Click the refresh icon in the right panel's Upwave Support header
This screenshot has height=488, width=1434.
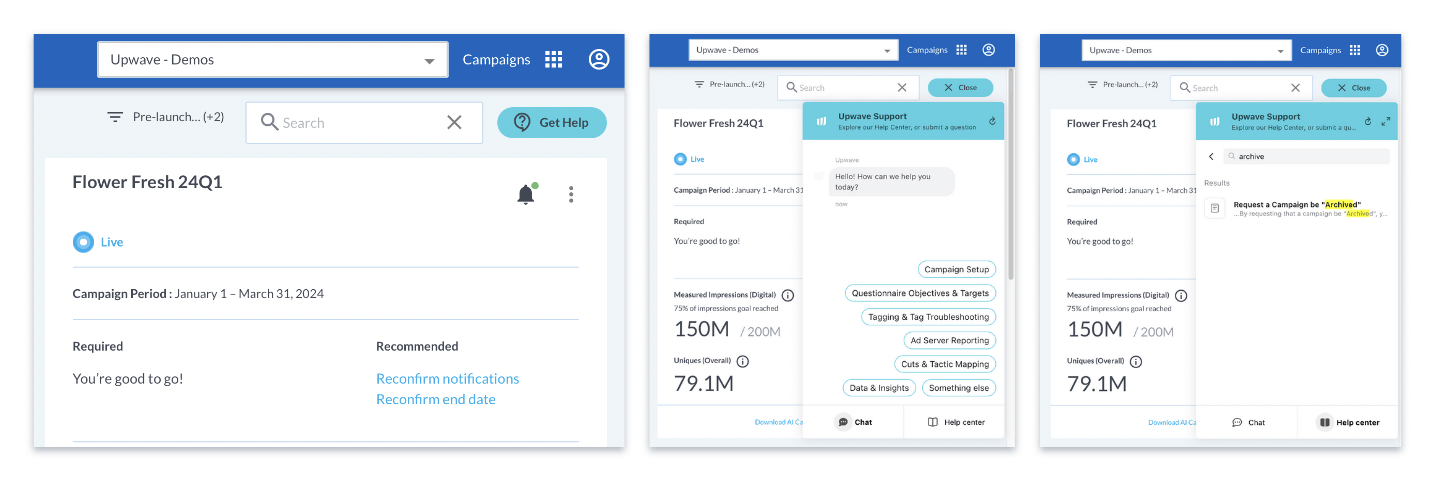coord(1368,122)
